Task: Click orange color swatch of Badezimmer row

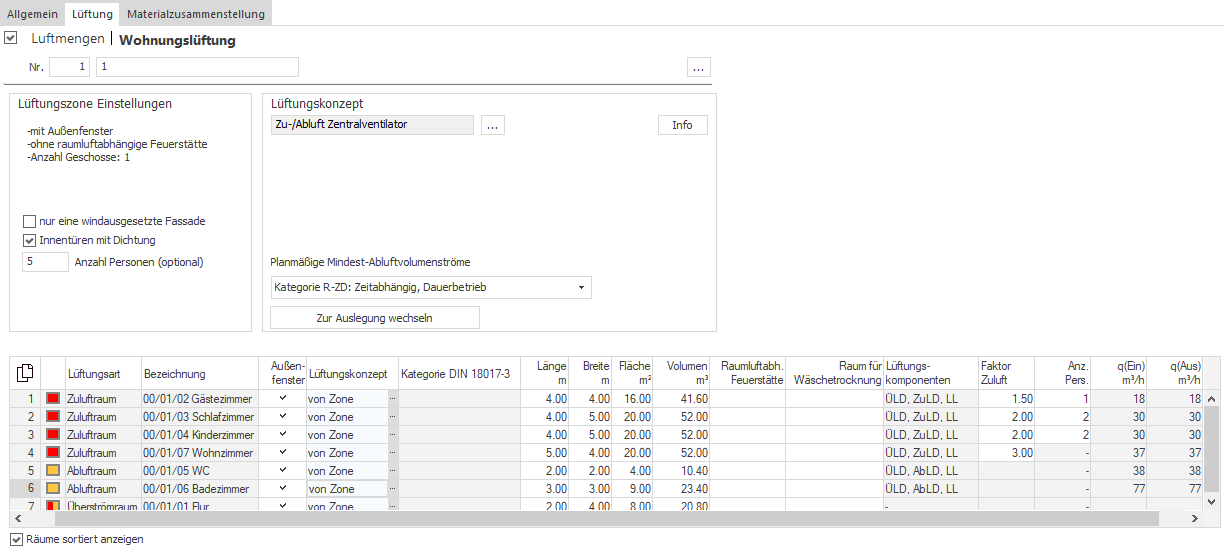Action: [x=53, y=488]
